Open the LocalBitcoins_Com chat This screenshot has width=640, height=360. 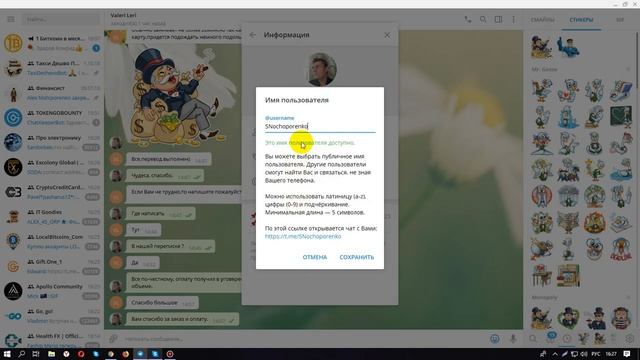pos(52,242)
